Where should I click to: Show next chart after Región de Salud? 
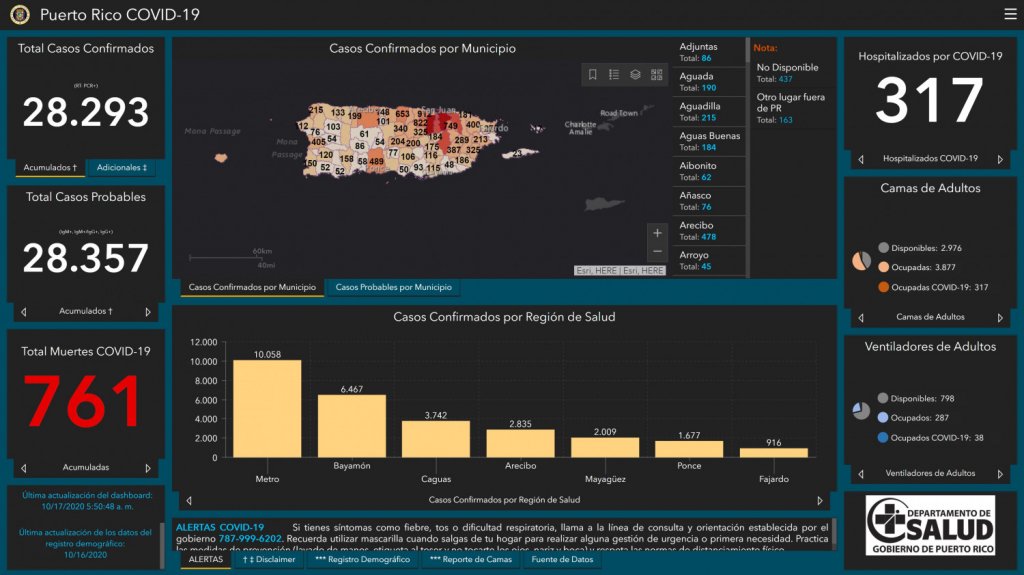pyautogui.click(x=820, y=500)
